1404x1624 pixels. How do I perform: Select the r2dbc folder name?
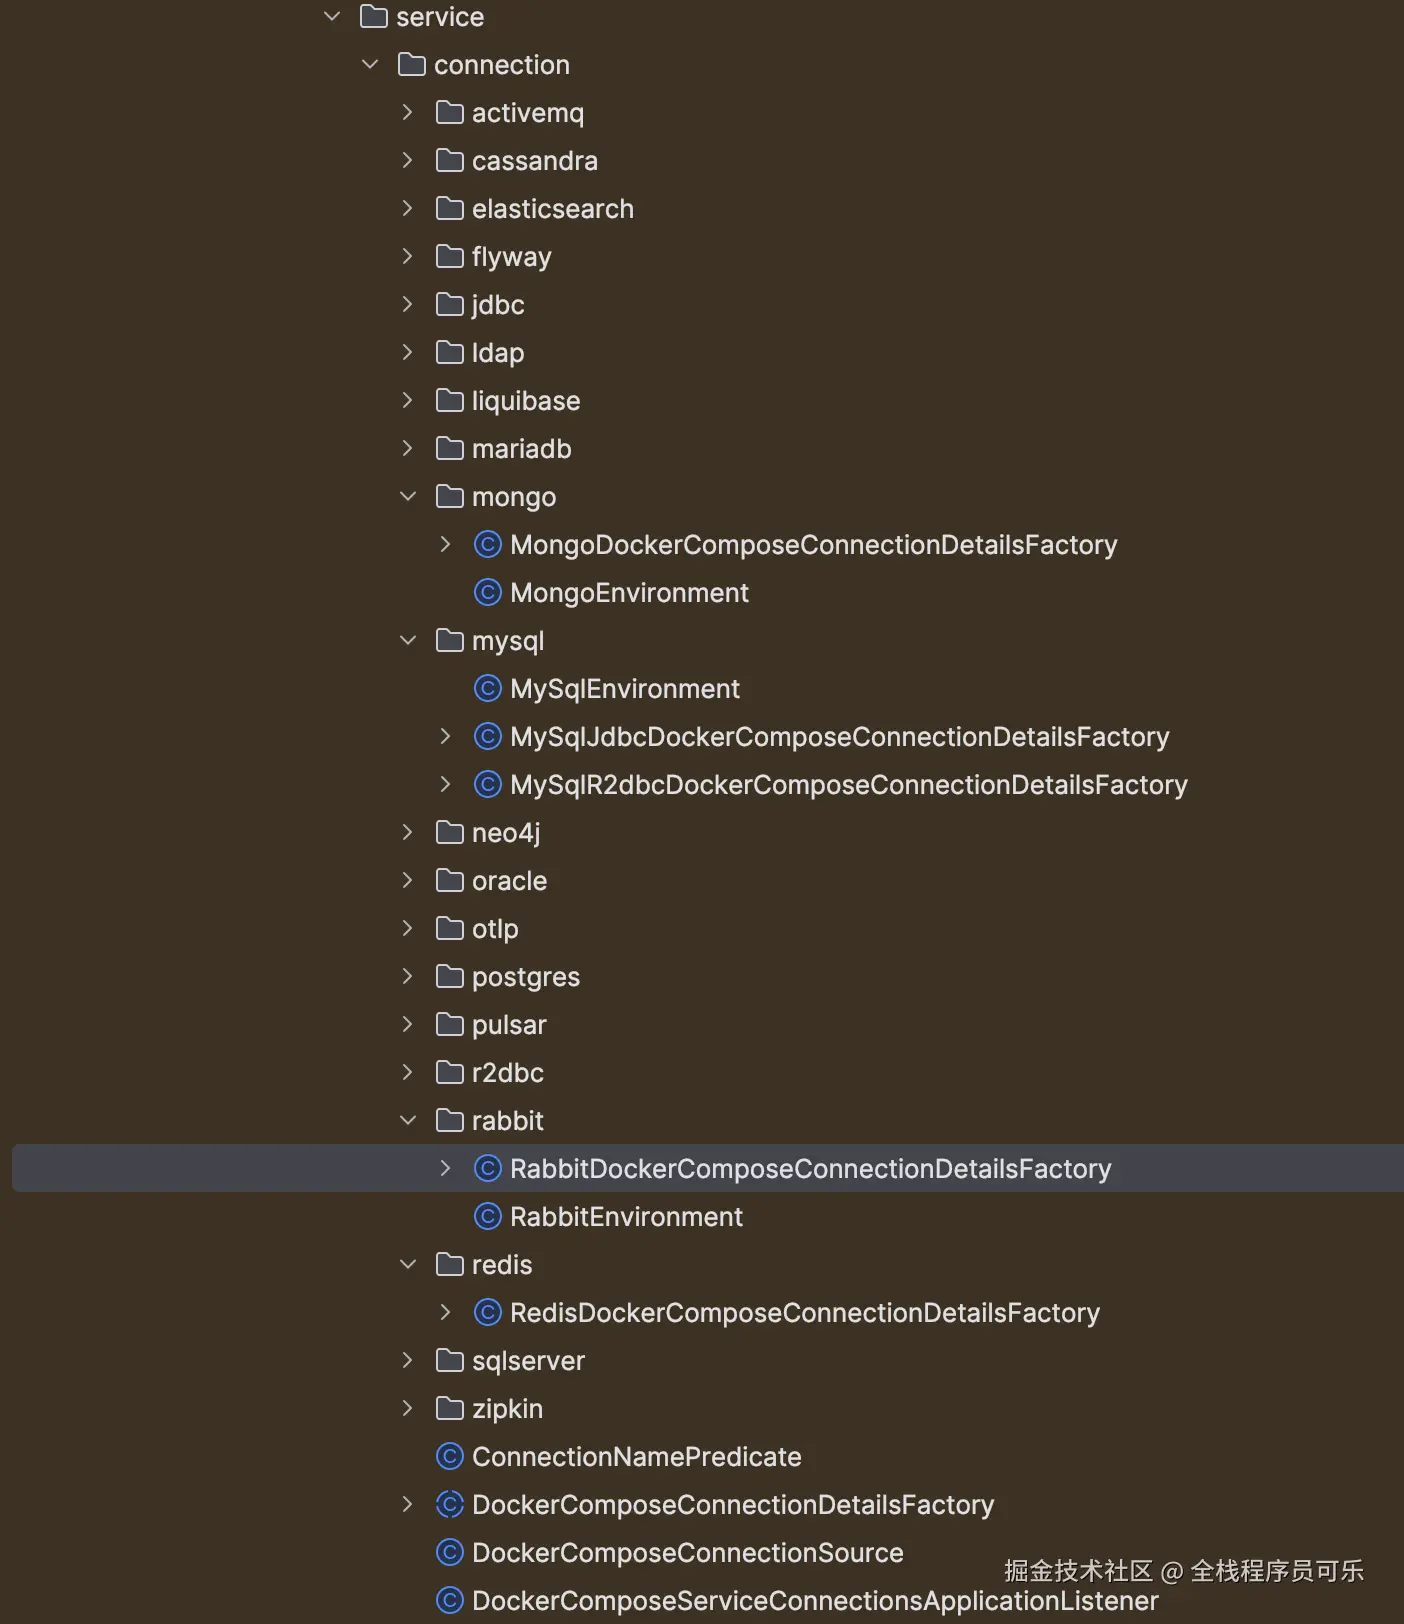tap(508, 1073)
